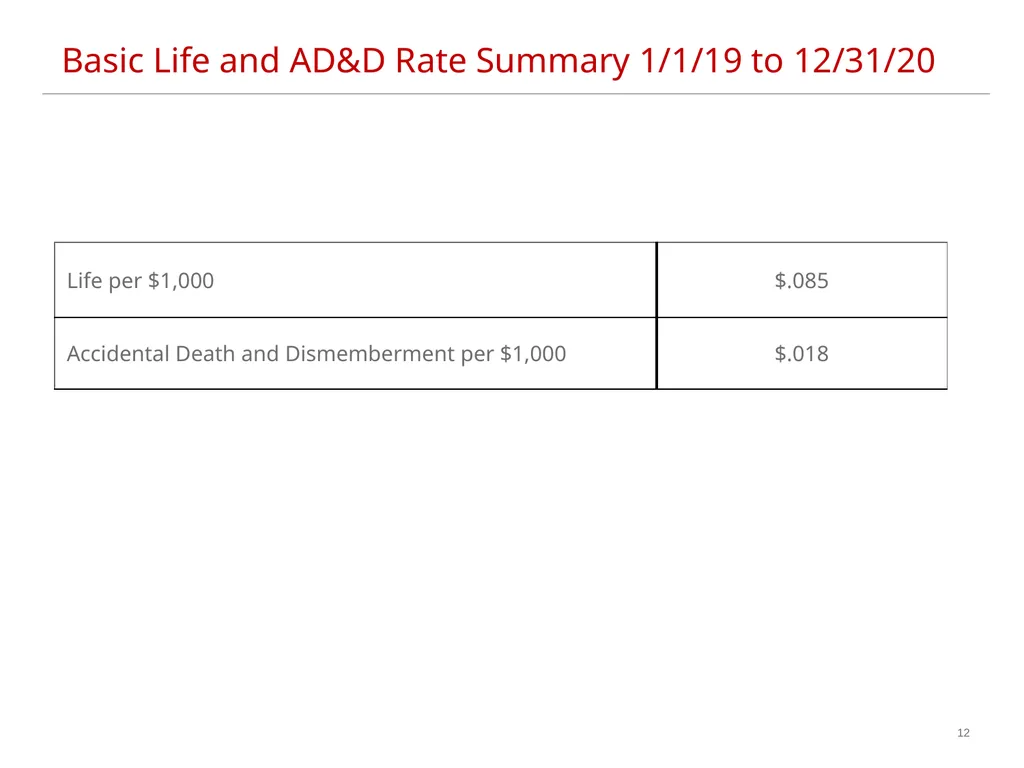Select the '1/1/19' start date in title

690,61
